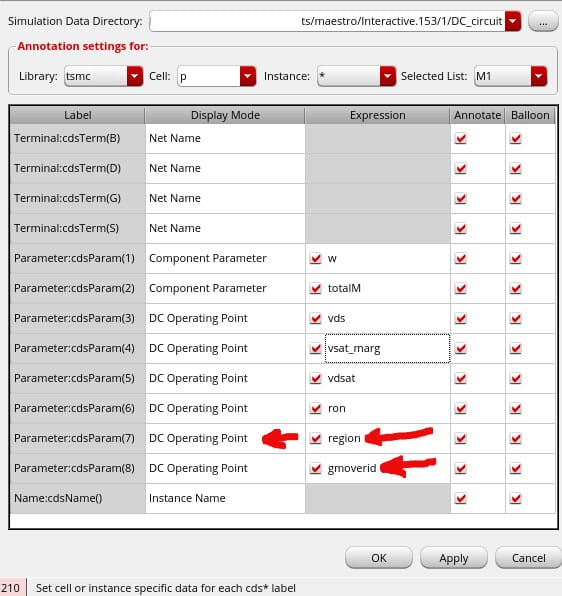Viewport: 562px width, 596px height.
Task: Uncheck the vds expression checkbox
Action: (x=315, y=318)
